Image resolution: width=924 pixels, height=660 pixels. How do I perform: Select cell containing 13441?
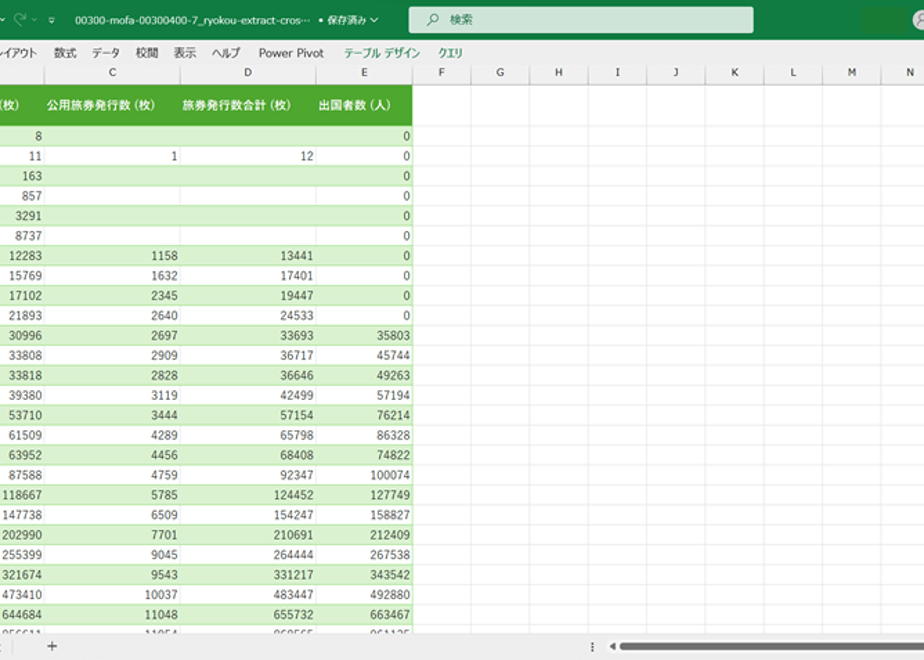tap(248, 256)
